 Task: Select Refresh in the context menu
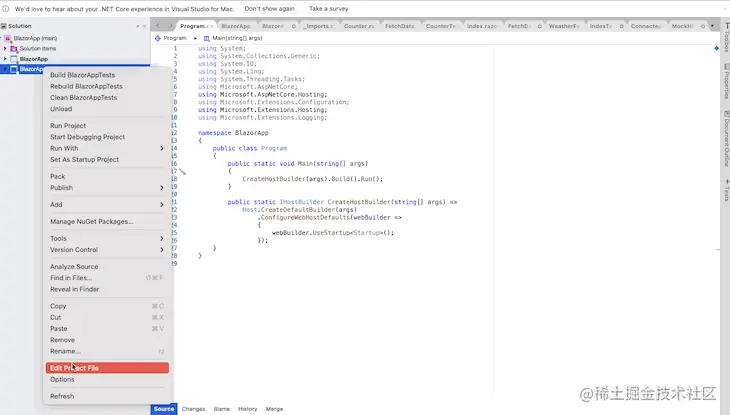[107, 396]
